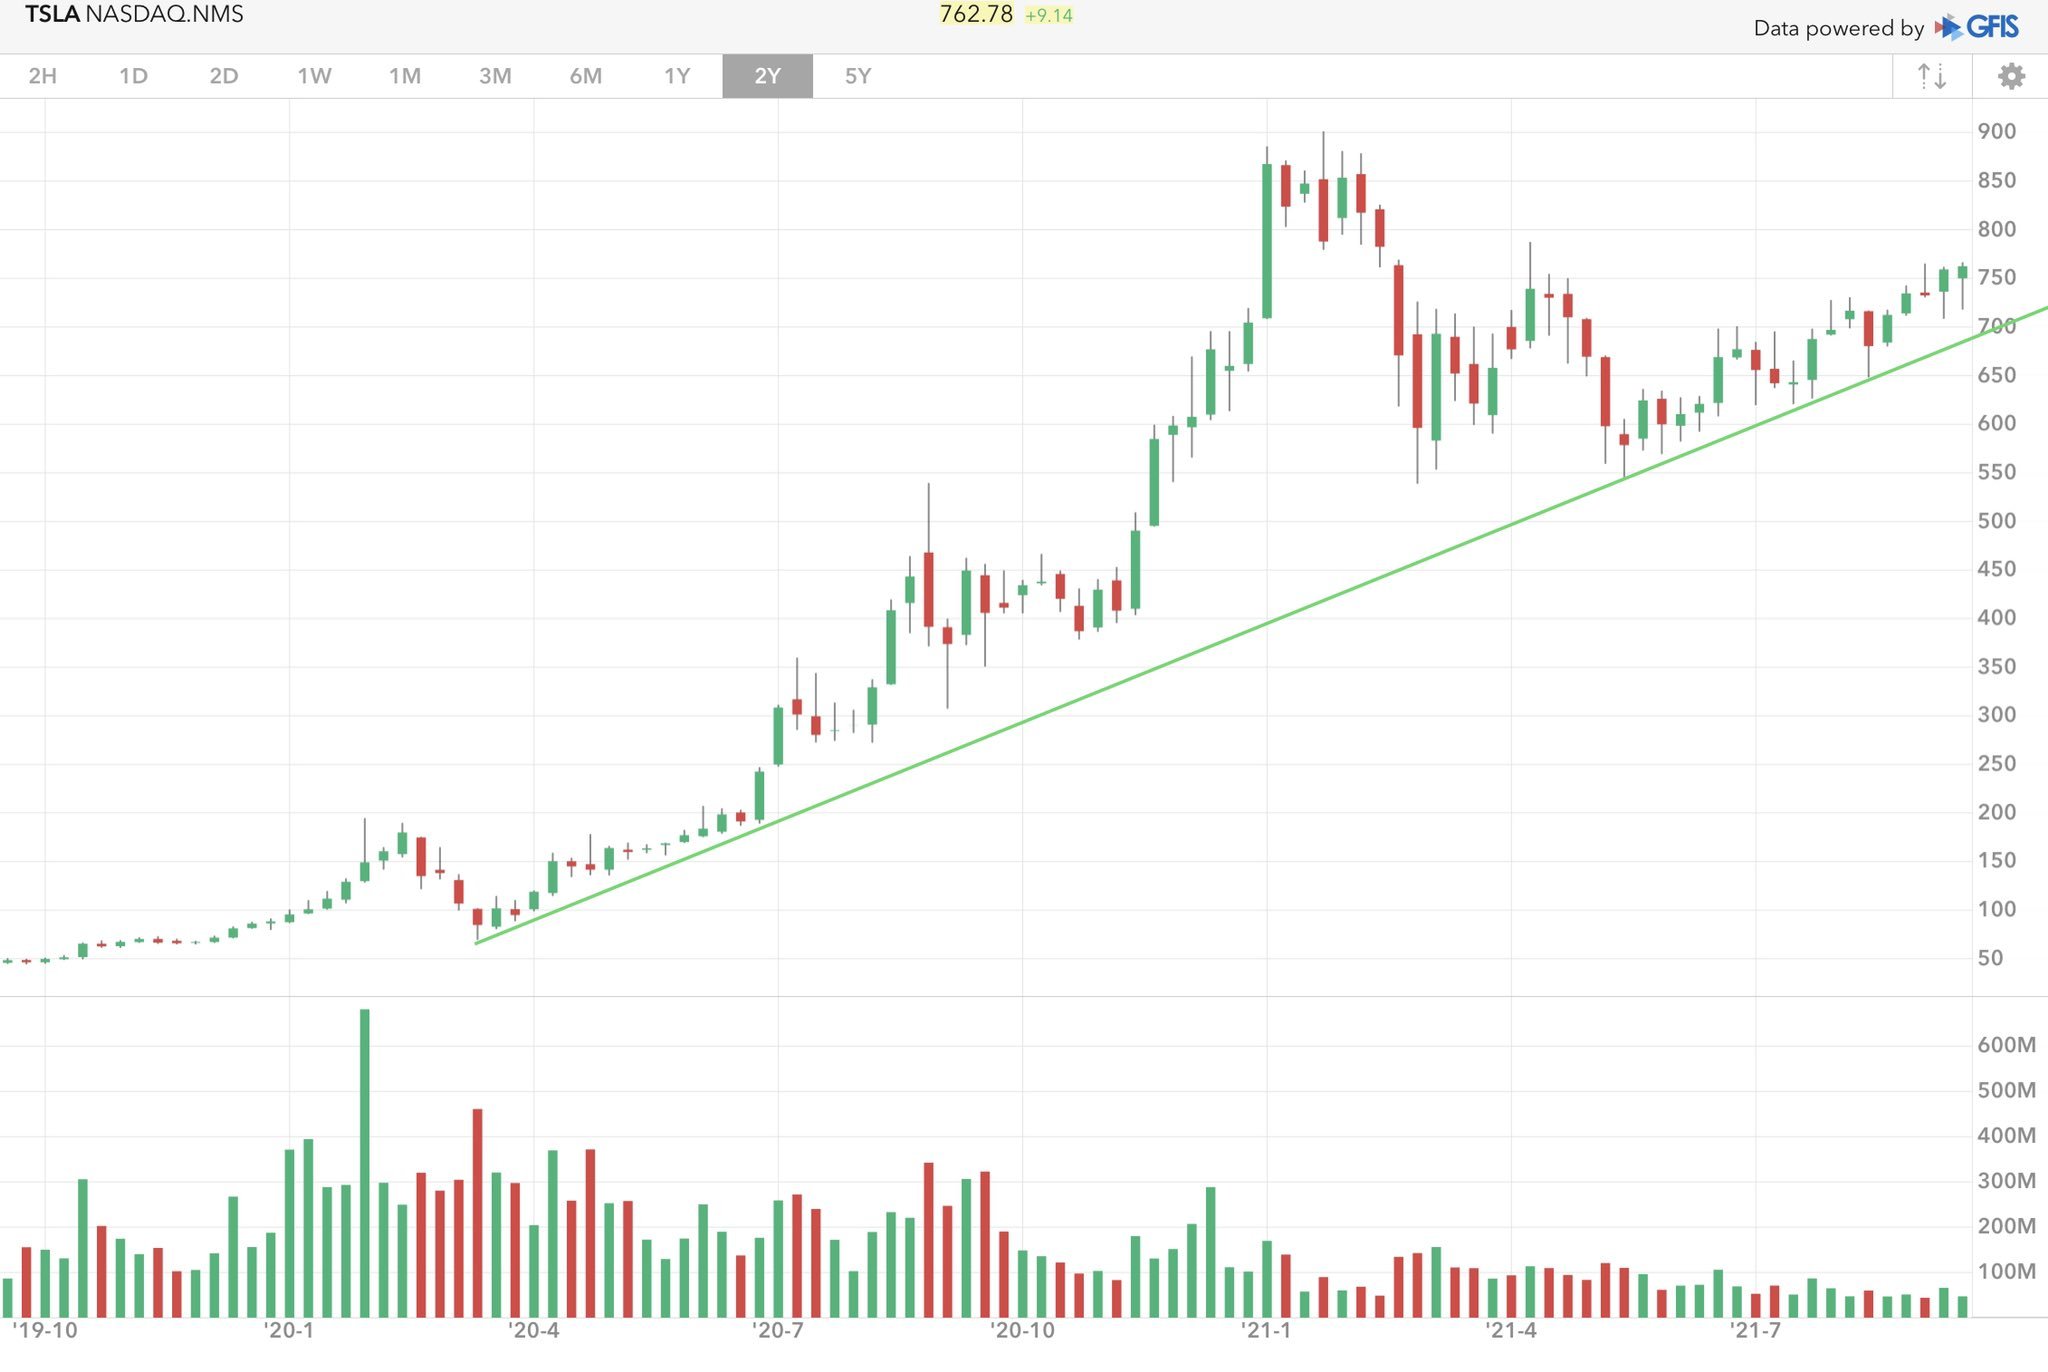
Task: Switch chart to 5Y range
Action: tap(858, 76)
